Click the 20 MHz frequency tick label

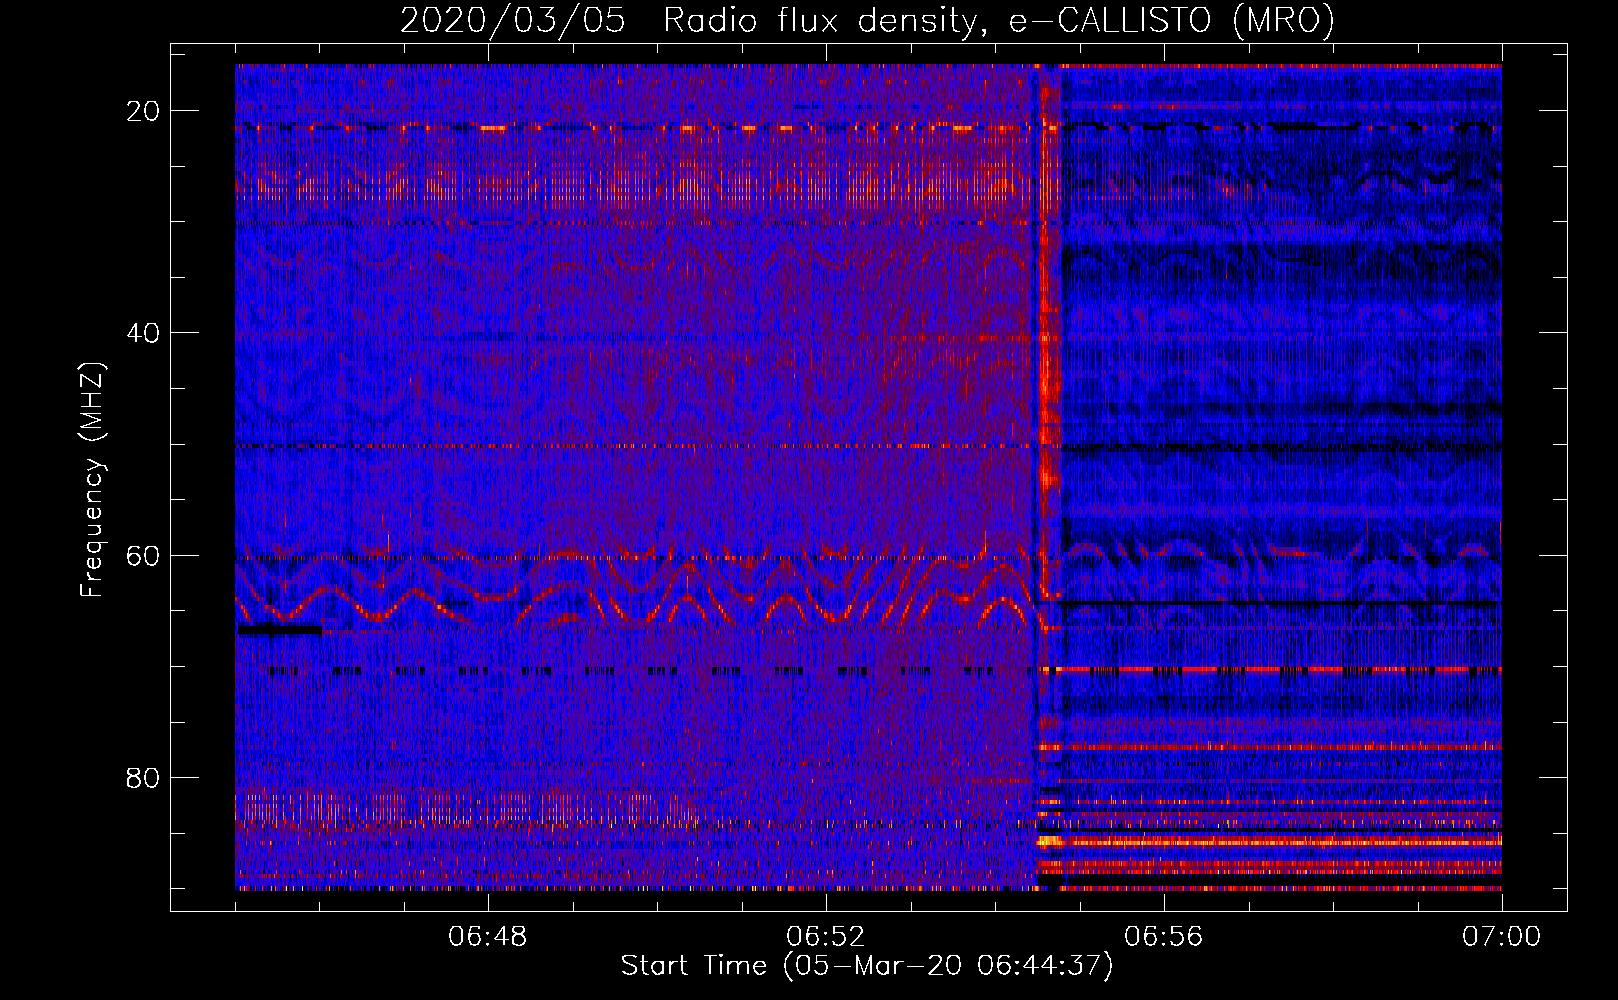[x=143, y=111]
